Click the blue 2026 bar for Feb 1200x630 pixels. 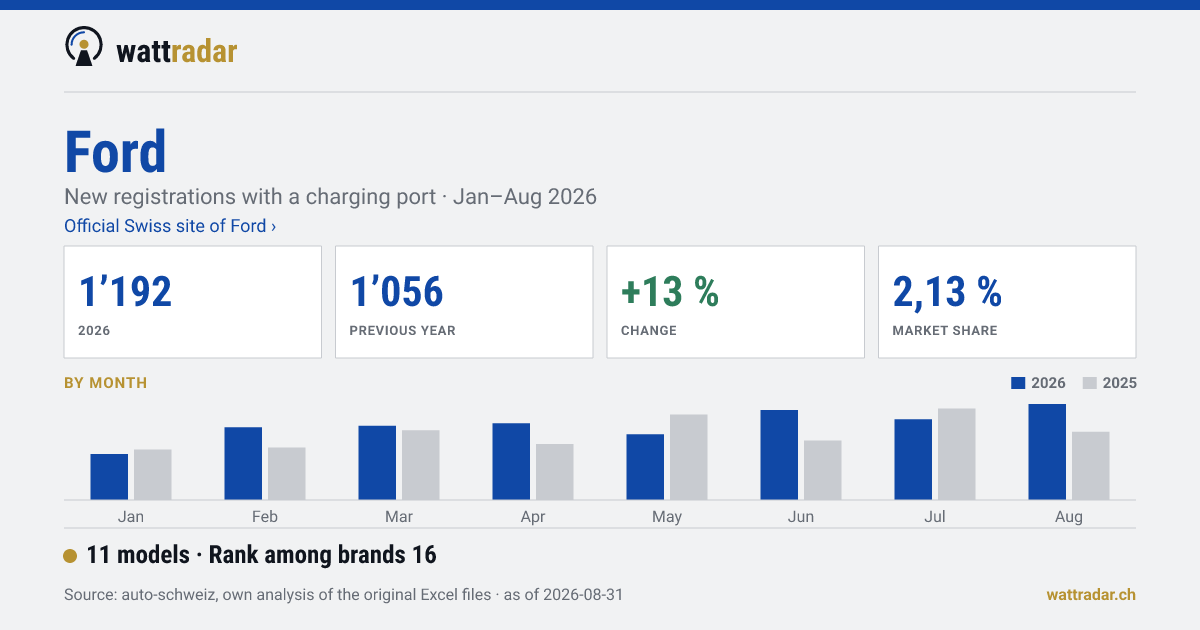243,464
